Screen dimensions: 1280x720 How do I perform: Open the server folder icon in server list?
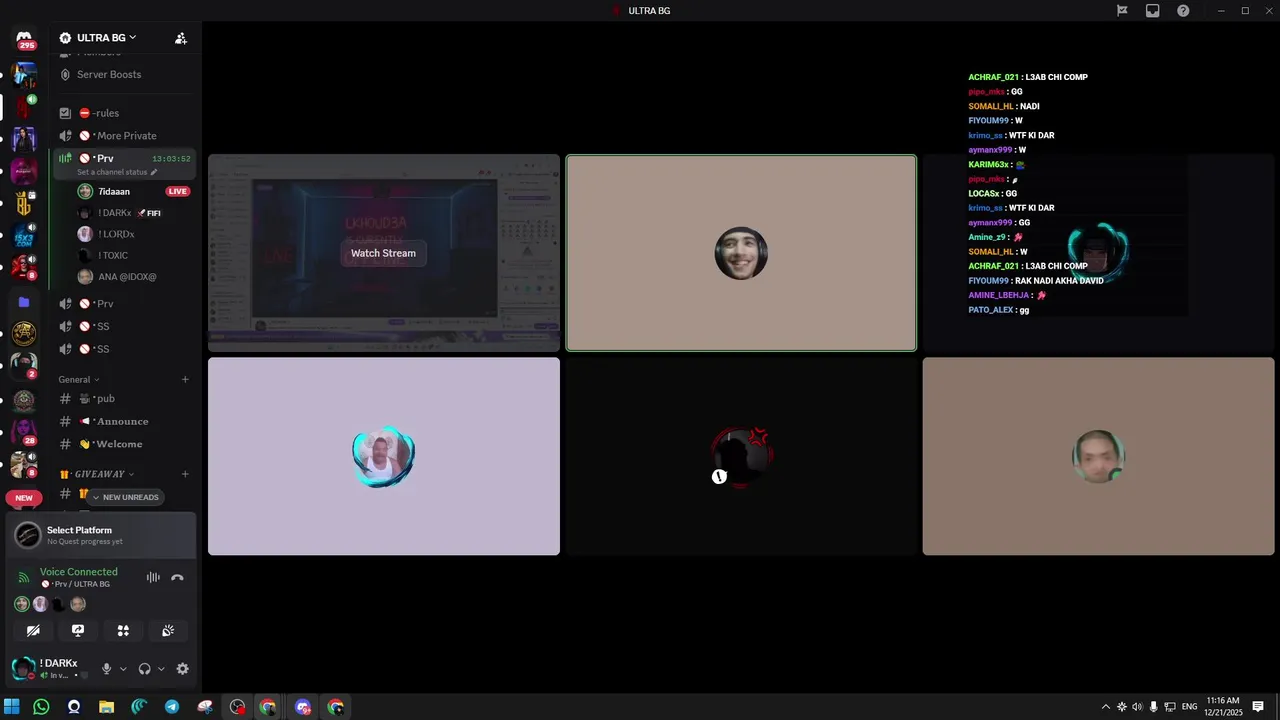pyautogui.click(x=24, y=301)
